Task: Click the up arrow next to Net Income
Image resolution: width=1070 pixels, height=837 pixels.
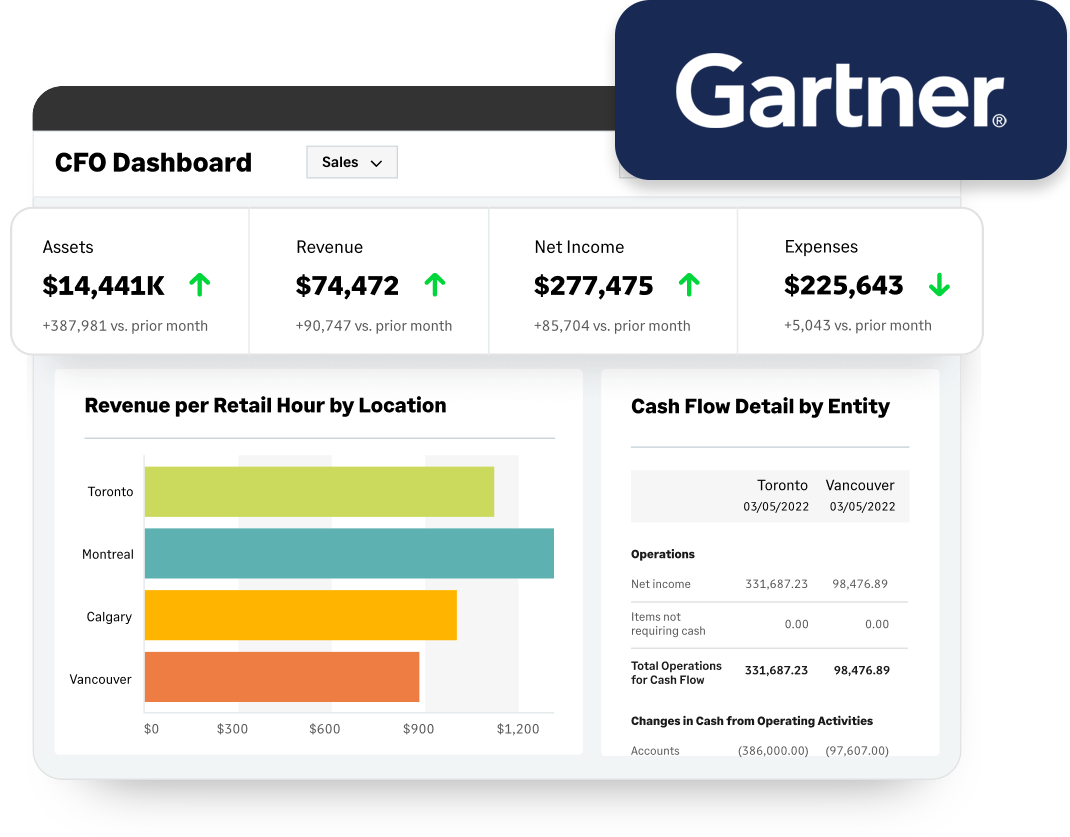Action: 688,286
